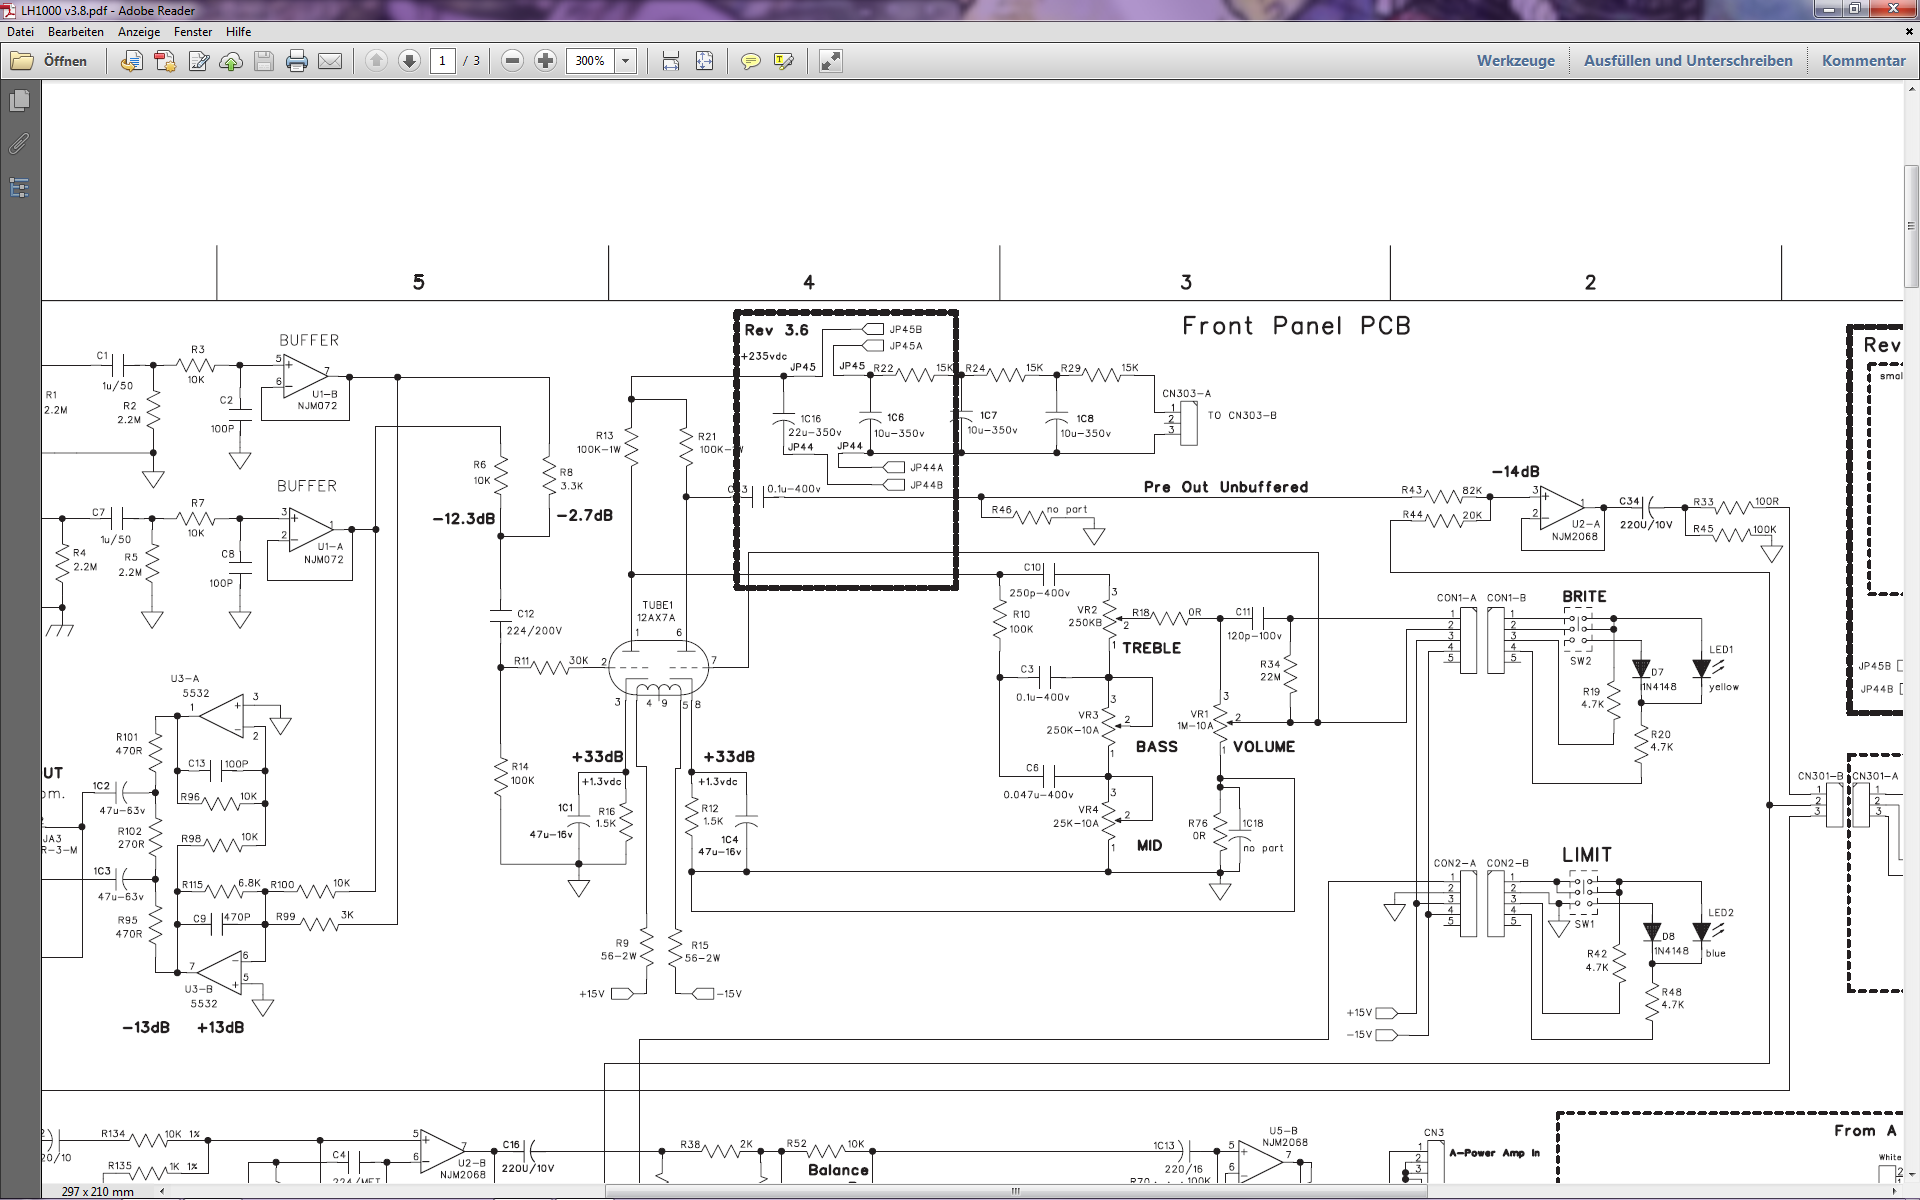Select the fit whole page icon
The height and width of the screenshot is (1200, 1920).
(x=705, y=61)
